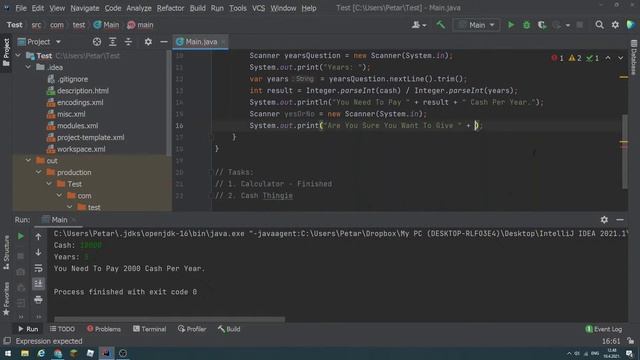Click the line:column 16:61 status indicator

pyautogui.click(x=611, y=341)
